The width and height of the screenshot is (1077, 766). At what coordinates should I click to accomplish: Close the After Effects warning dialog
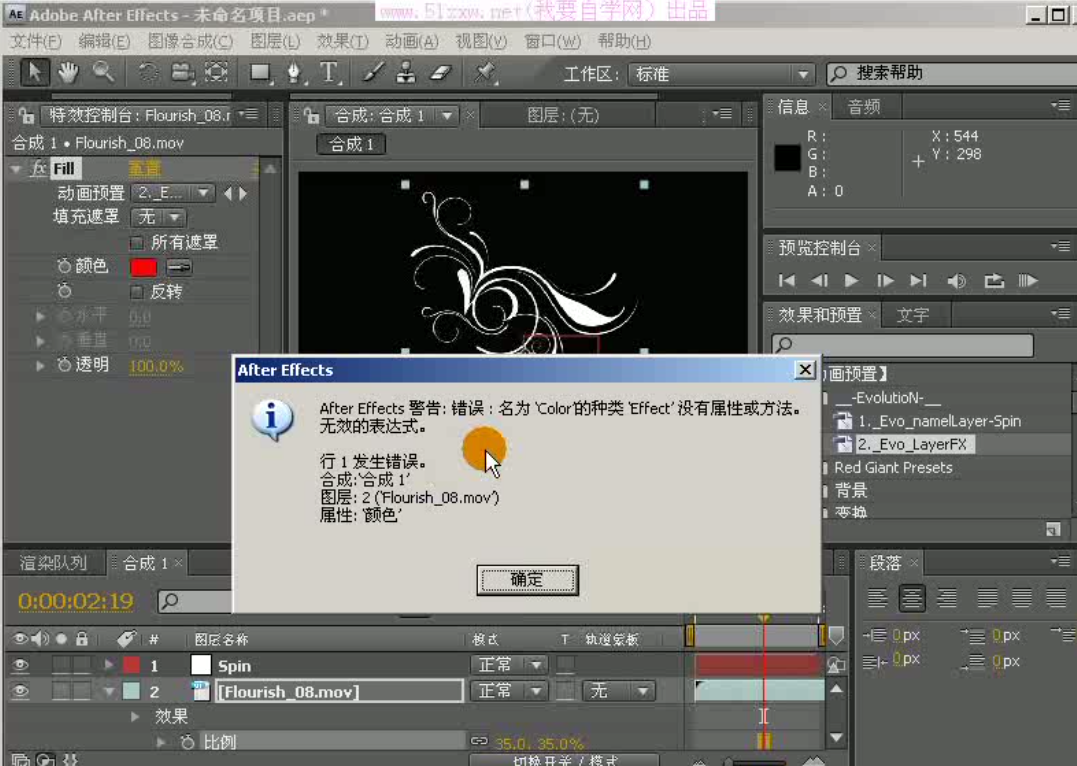[x=805, y=370]
